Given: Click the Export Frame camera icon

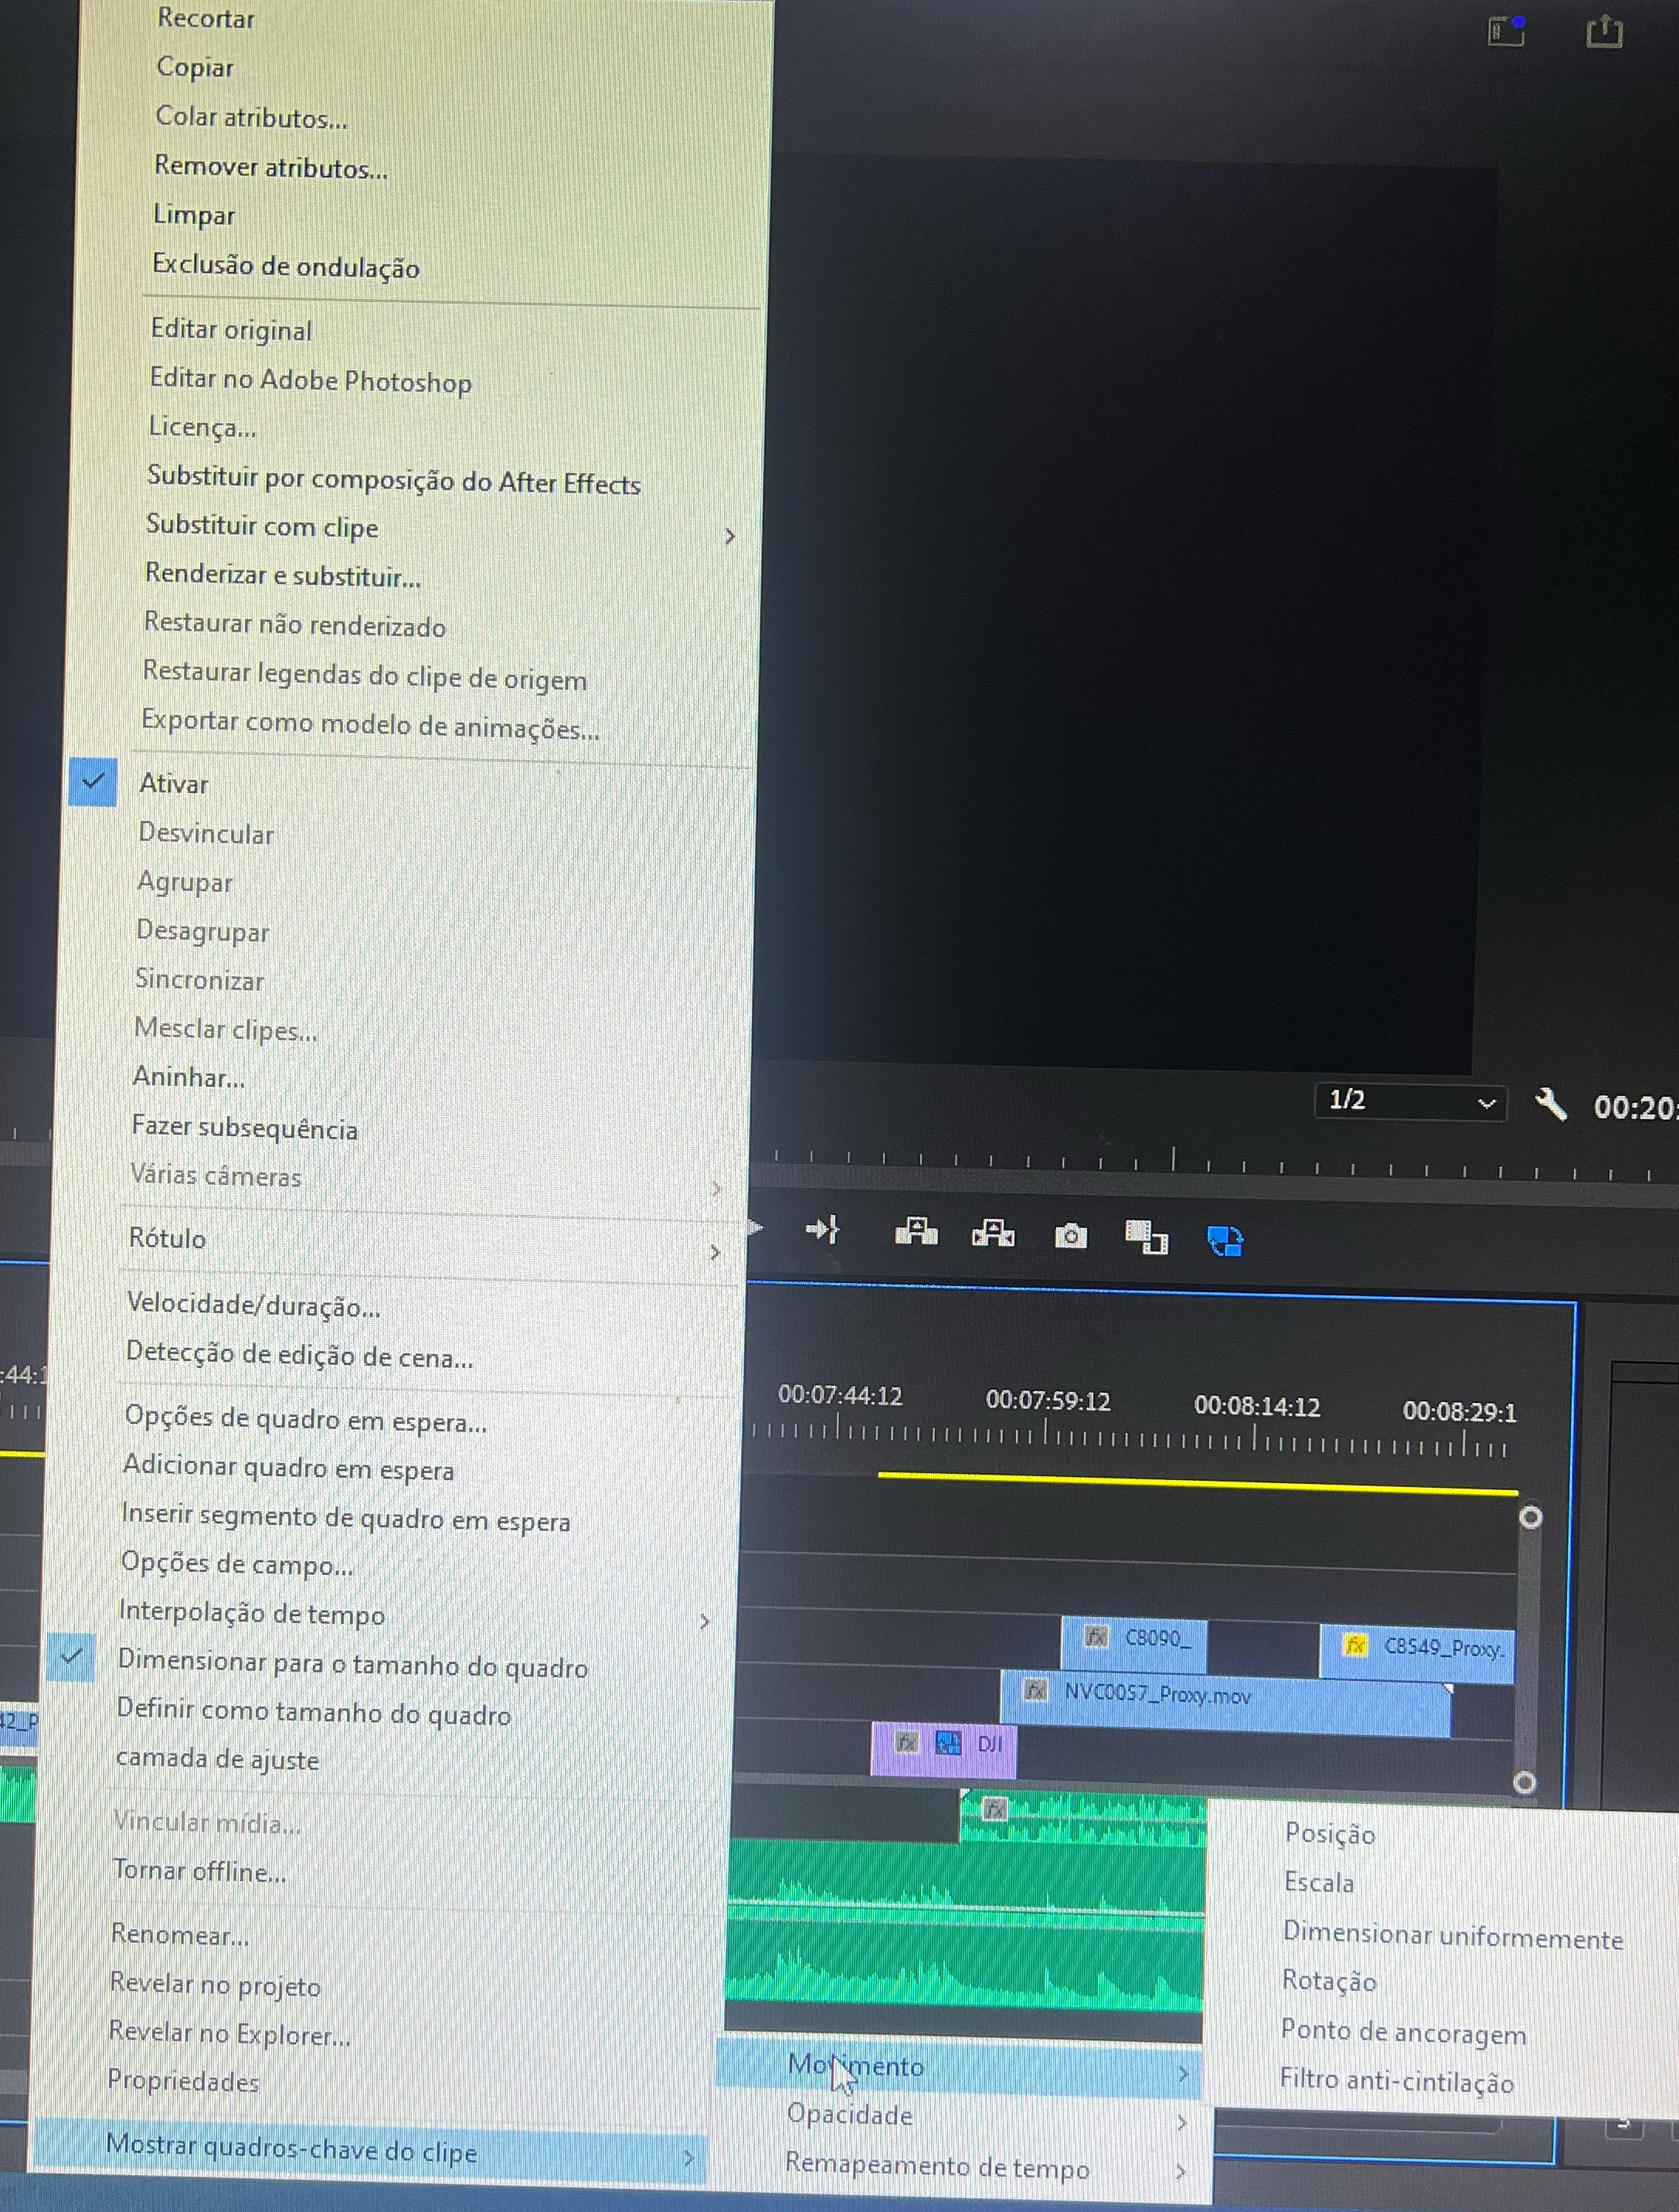Looking at the screenshot, I should tap(1070, 1237).
